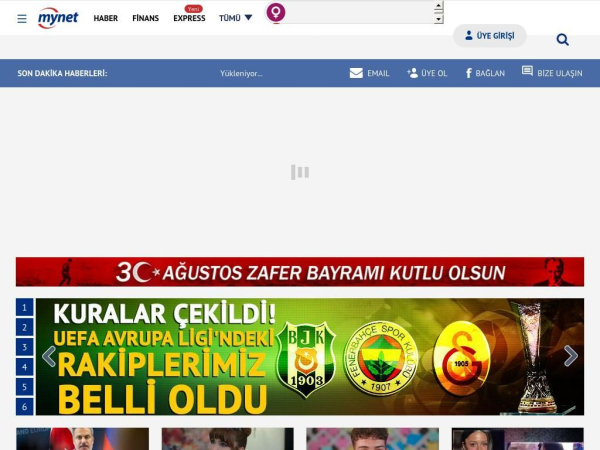Click the Yükleniyor... loading text
The width and height of the screenshot is (600, 450).
coord(241,73)
